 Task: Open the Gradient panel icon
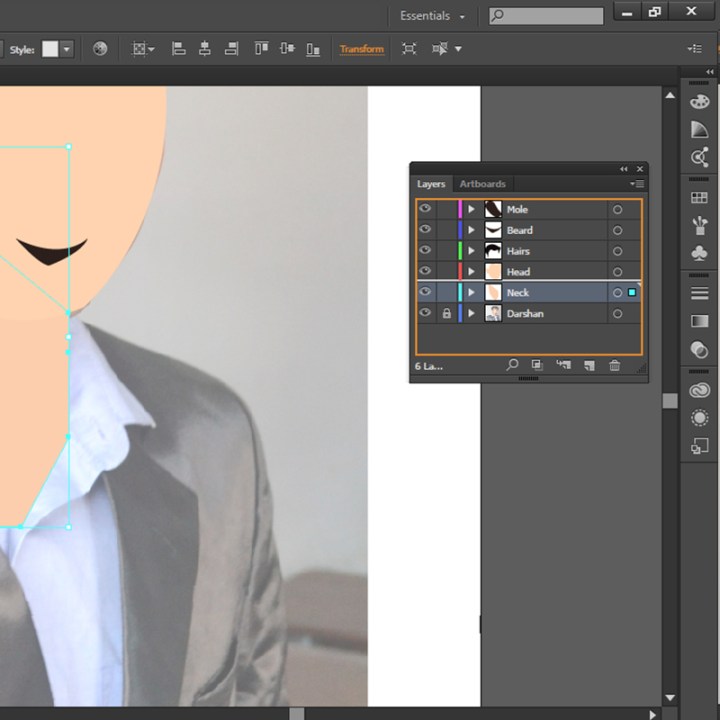click(x=699, y=321)
